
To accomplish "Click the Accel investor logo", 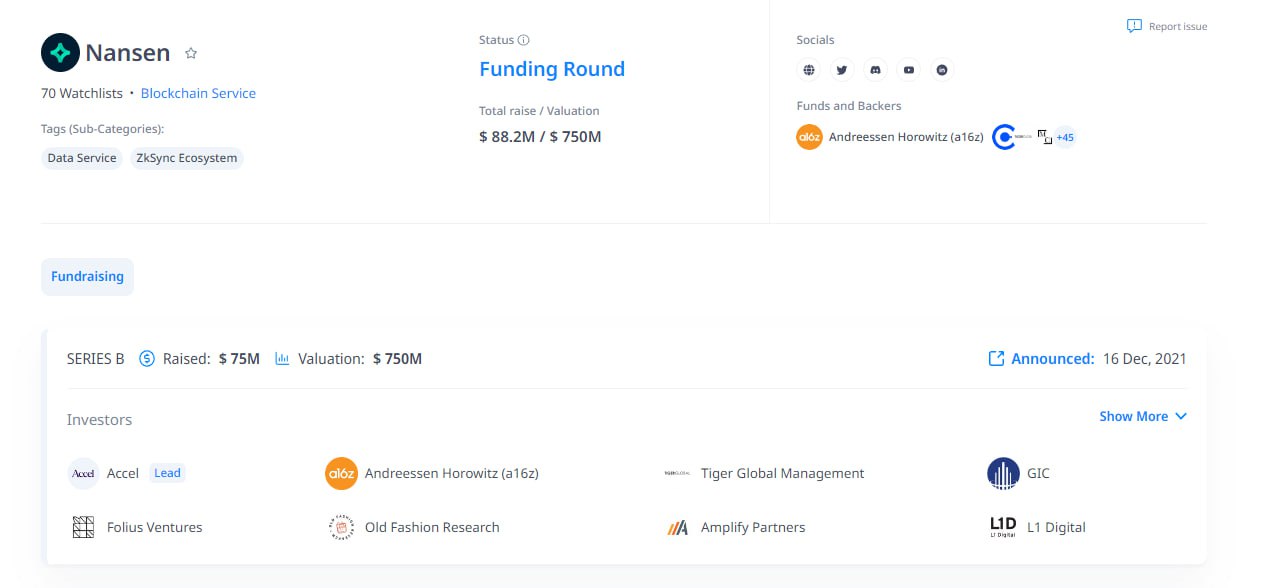I will (x=83, y=473).
